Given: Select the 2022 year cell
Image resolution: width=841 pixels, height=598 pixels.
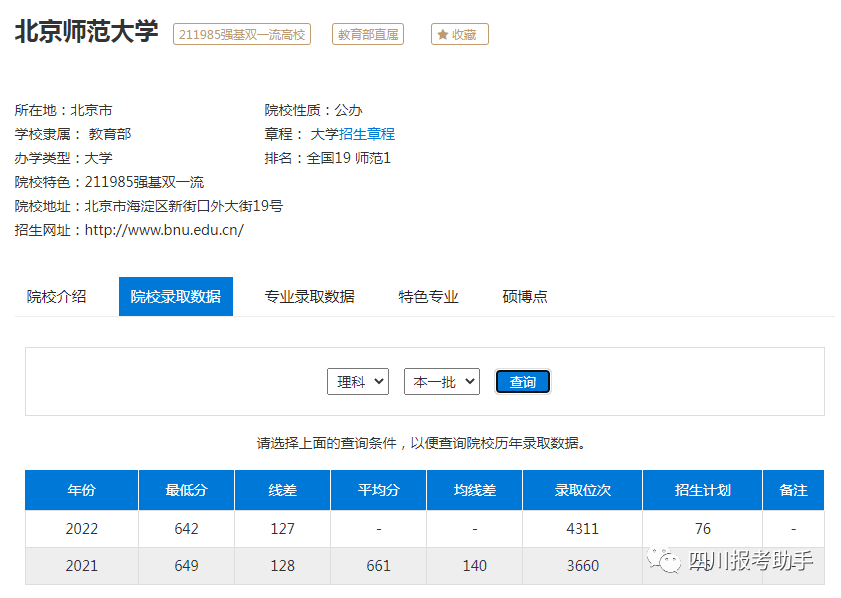Looking at the screenshot, I should click(x=82, y=529).
